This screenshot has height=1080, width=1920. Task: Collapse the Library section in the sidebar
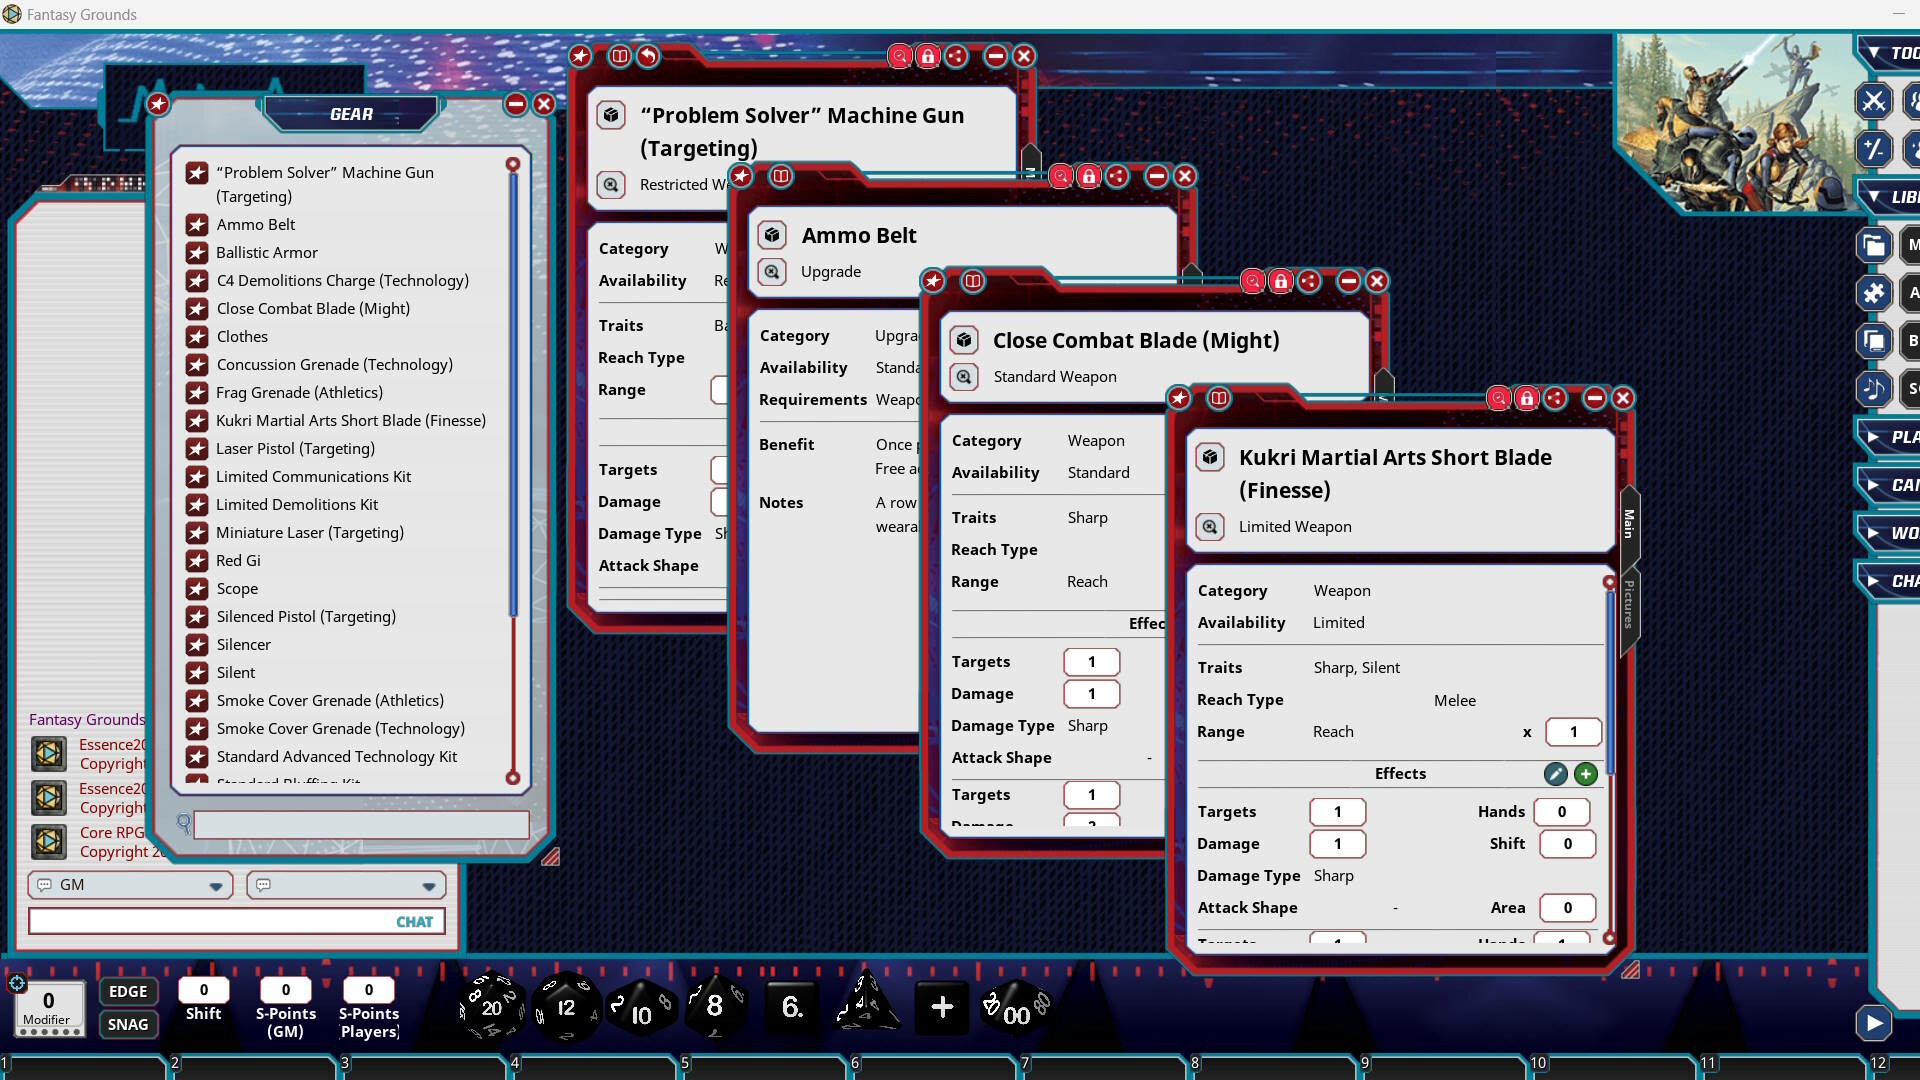click(x=1874, y=196)
